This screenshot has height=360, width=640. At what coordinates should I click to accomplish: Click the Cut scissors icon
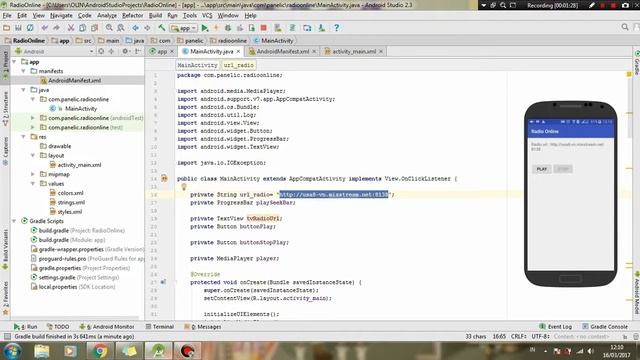click(x=71, y=28)
